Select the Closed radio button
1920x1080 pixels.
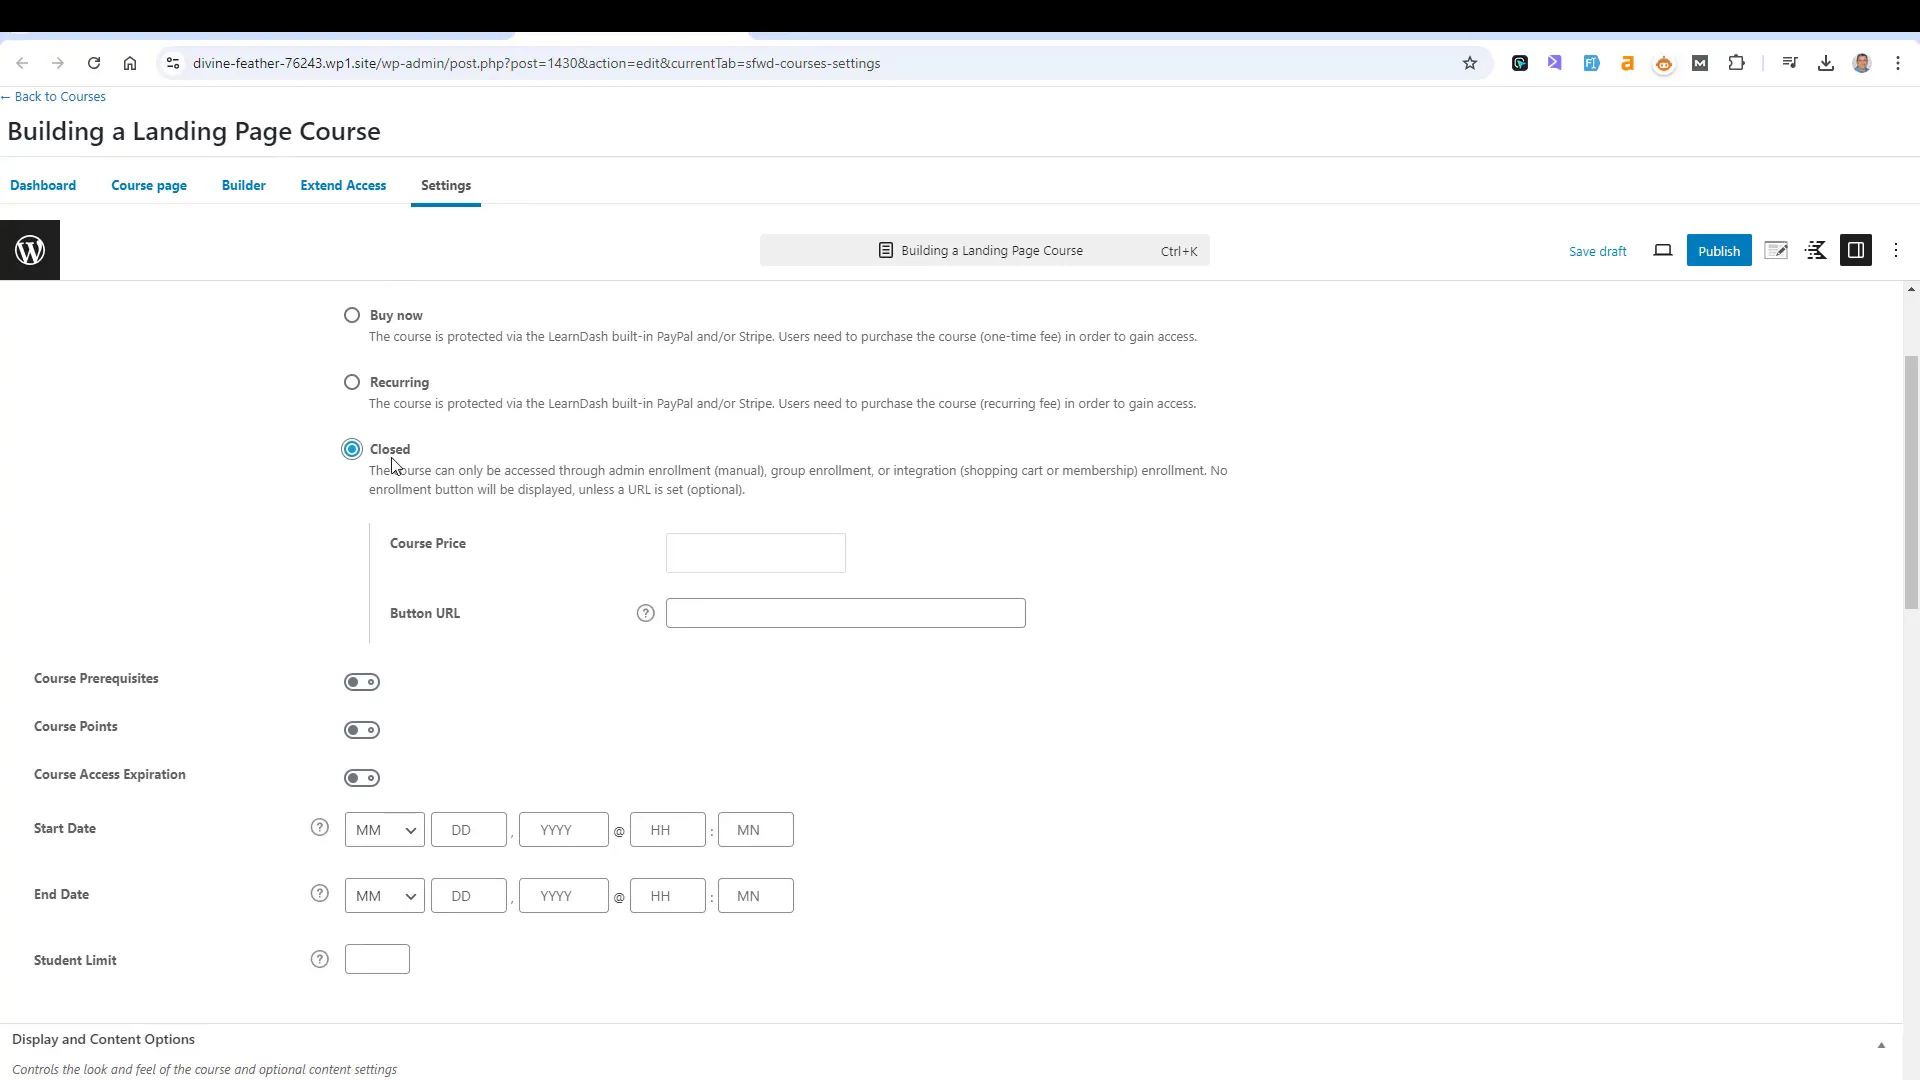(352, 448)
